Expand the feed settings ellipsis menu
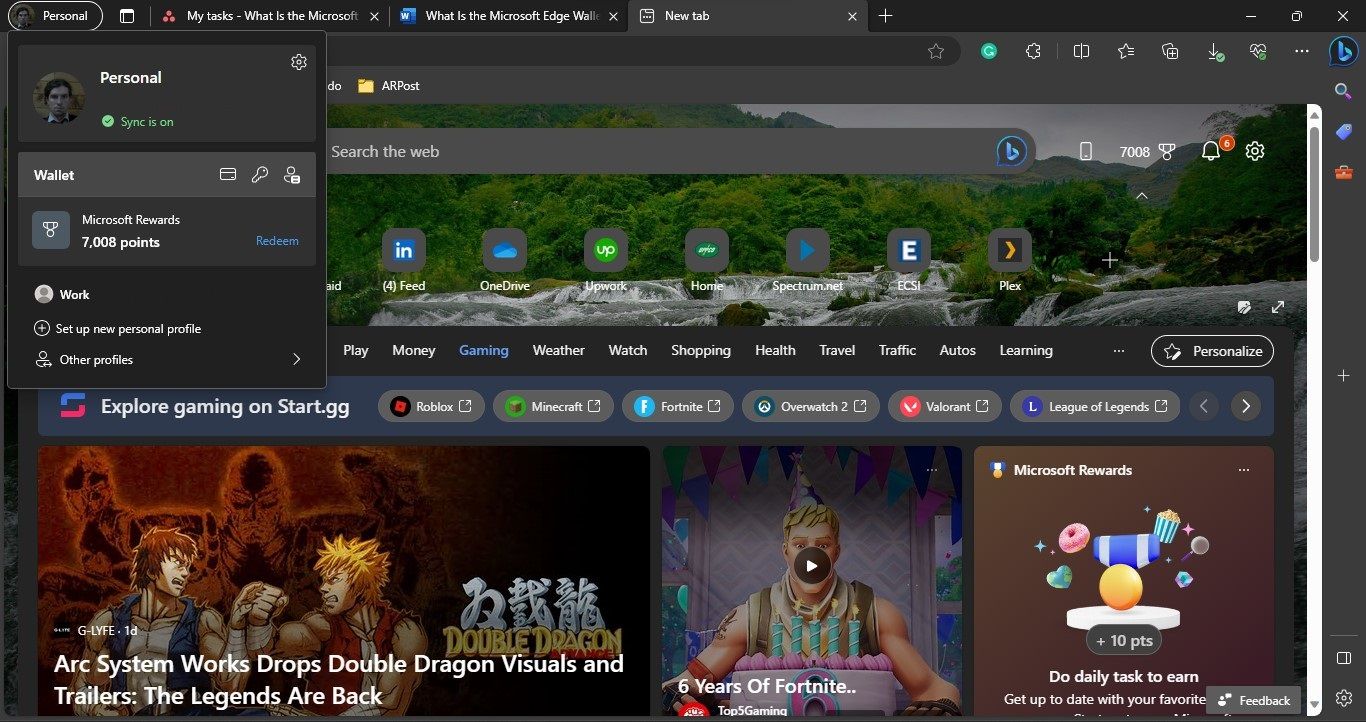Viewport: 1366px width, 722px height. point(1119,350)
